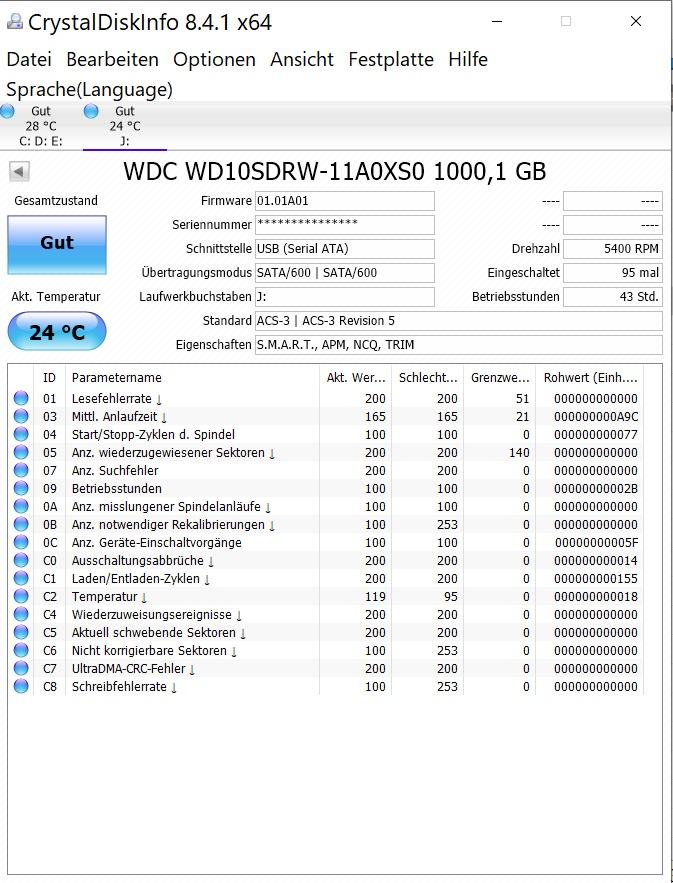Click the Eigenschaften S.M.A.R.T. field
The height and width of the screenshot is (883, 673).
[458, 345]
